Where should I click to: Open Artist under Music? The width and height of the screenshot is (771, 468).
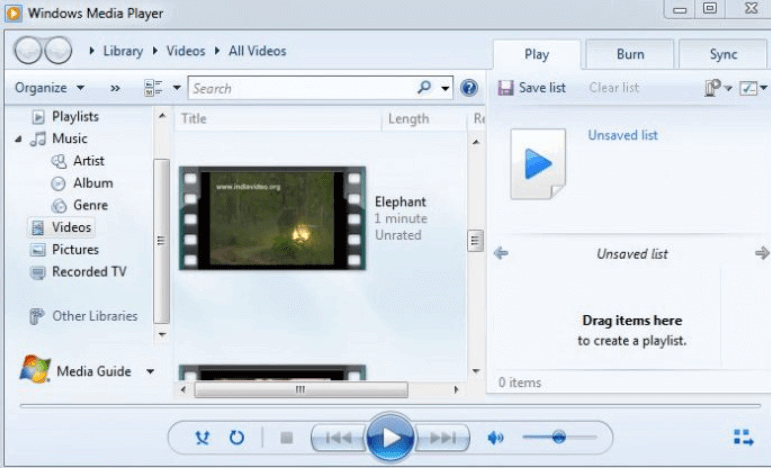pyautogui.click(x=89, y=161)
